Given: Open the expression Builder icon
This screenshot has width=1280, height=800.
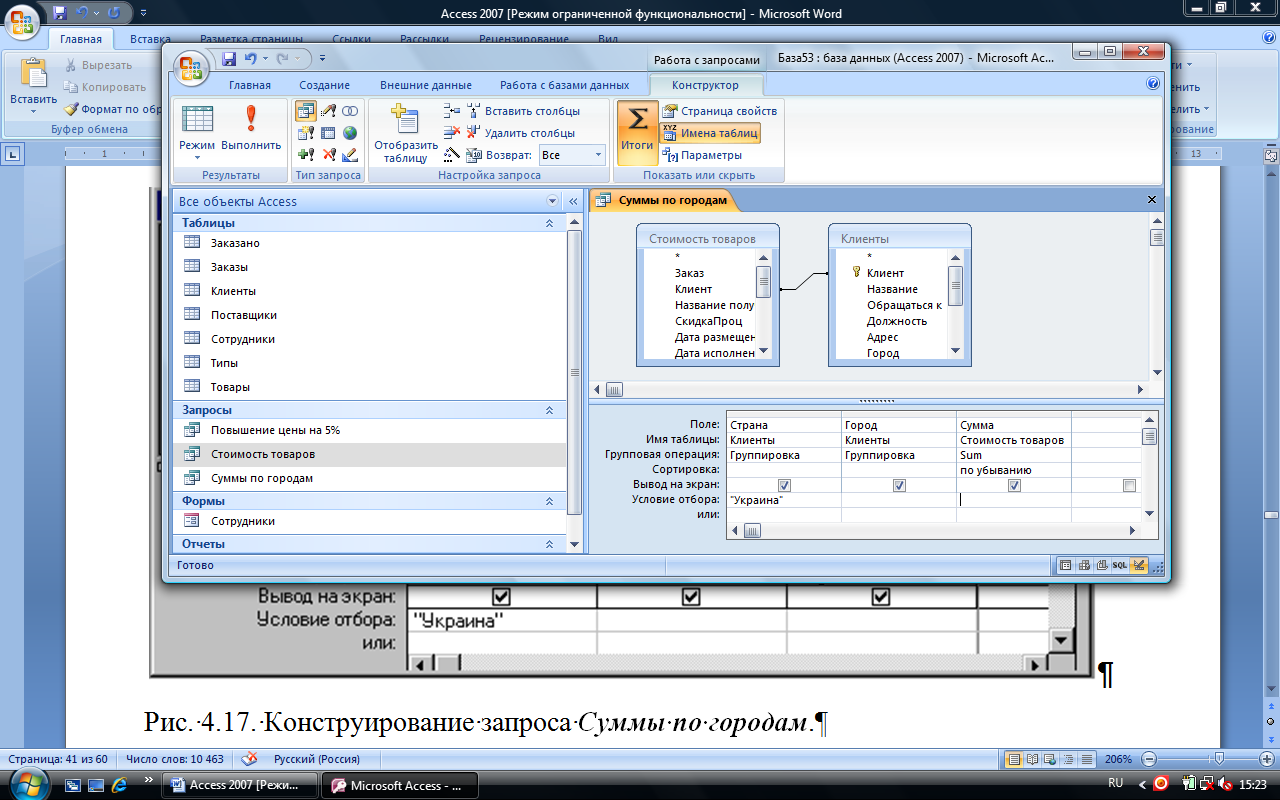Looking at the screenshot, I should [x=452, y=155].
